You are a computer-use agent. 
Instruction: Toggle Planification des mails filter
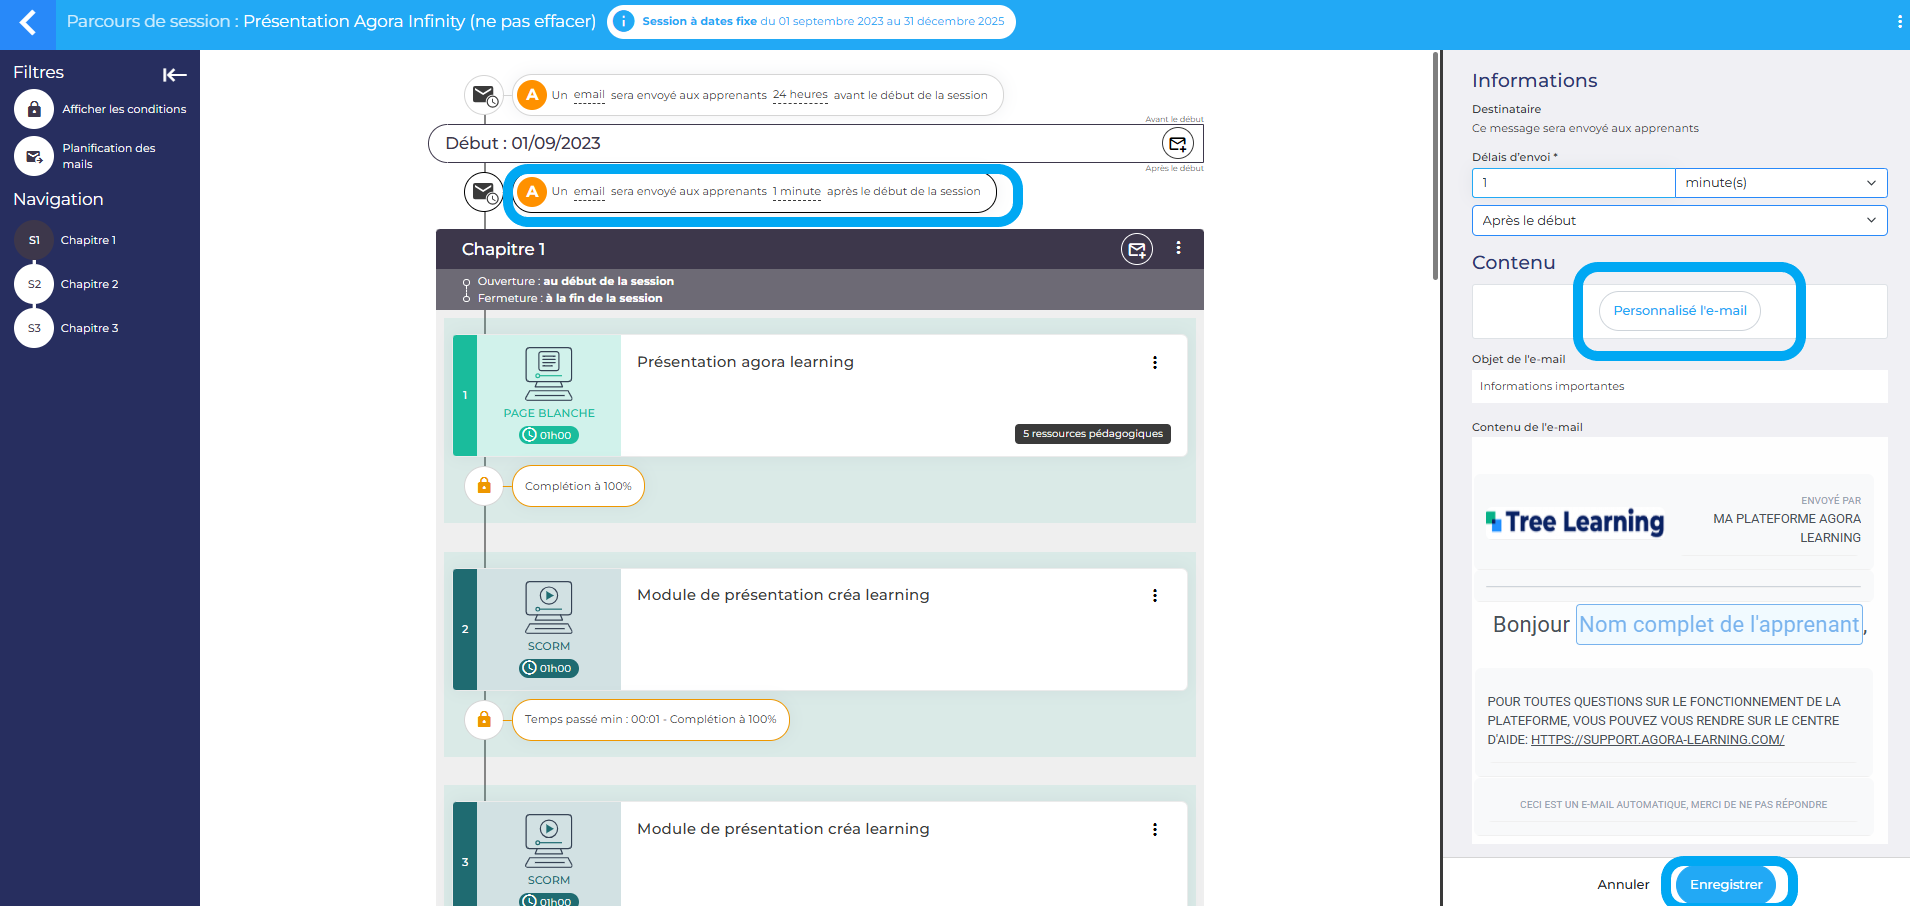[x=34, y=156]
